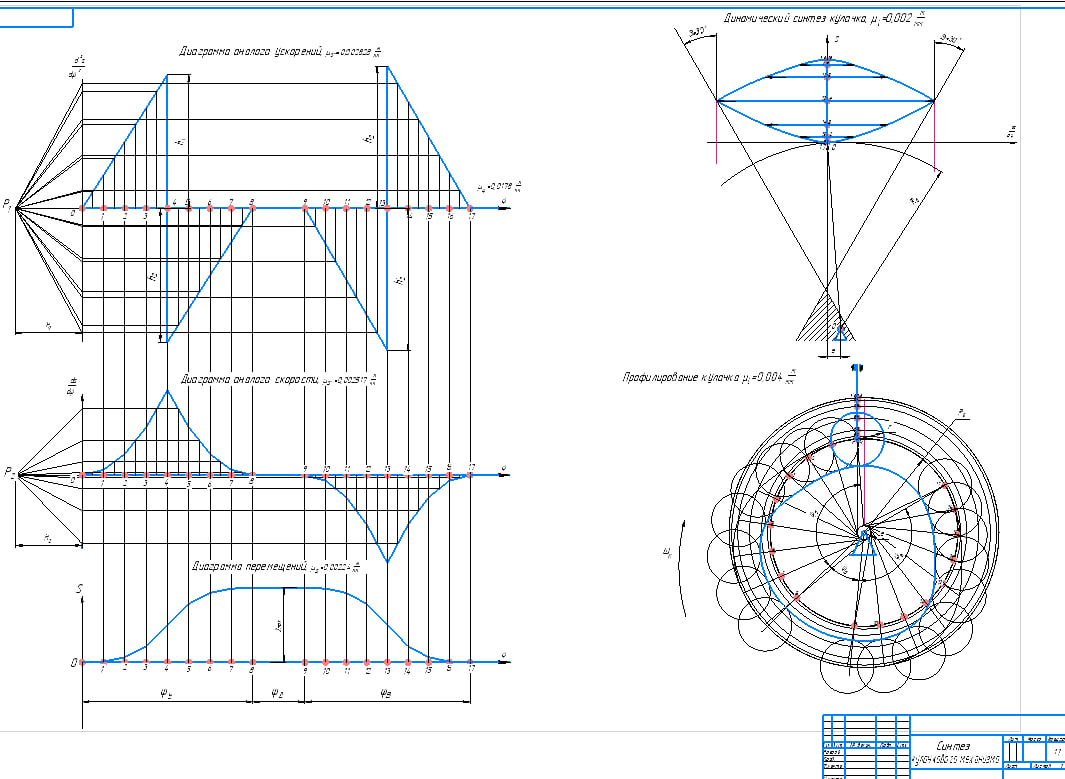Click the lowest point of velocity analog curve
The image size is (1065, 779).
[x=387, y=562]
